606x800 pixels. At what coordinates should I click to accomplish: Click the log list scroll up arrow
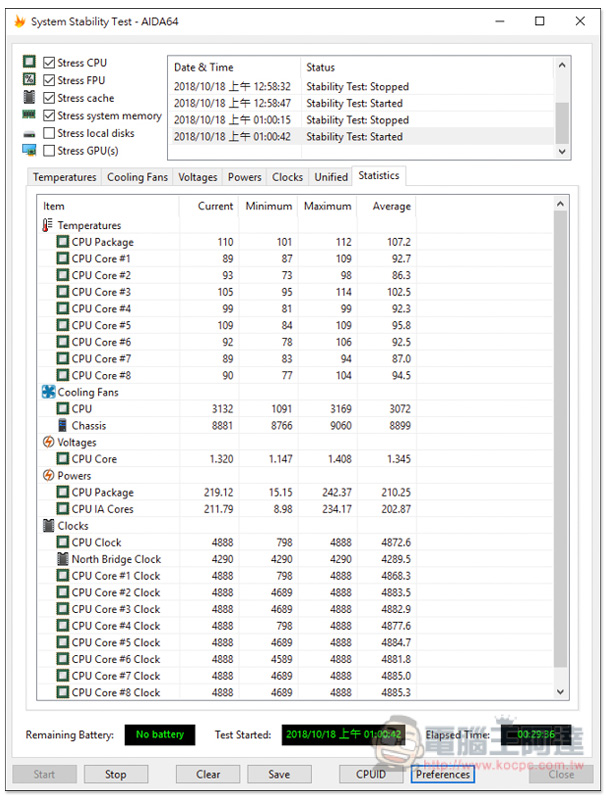pos(562,65)
